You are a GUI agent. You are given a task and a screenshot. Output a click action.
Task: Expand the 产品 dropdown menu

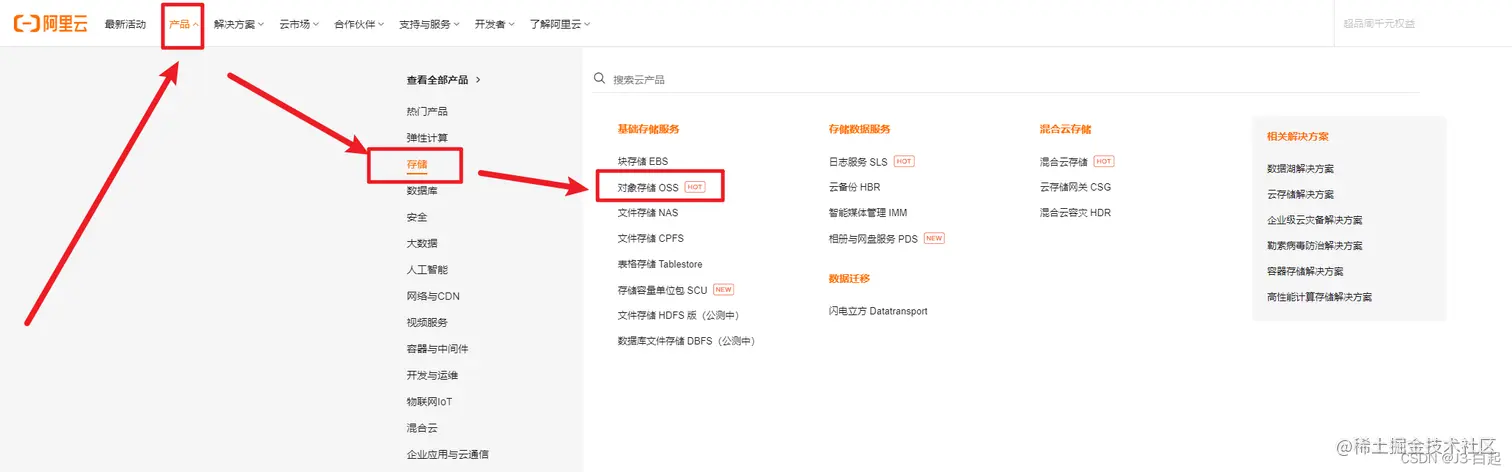[184, 24]
